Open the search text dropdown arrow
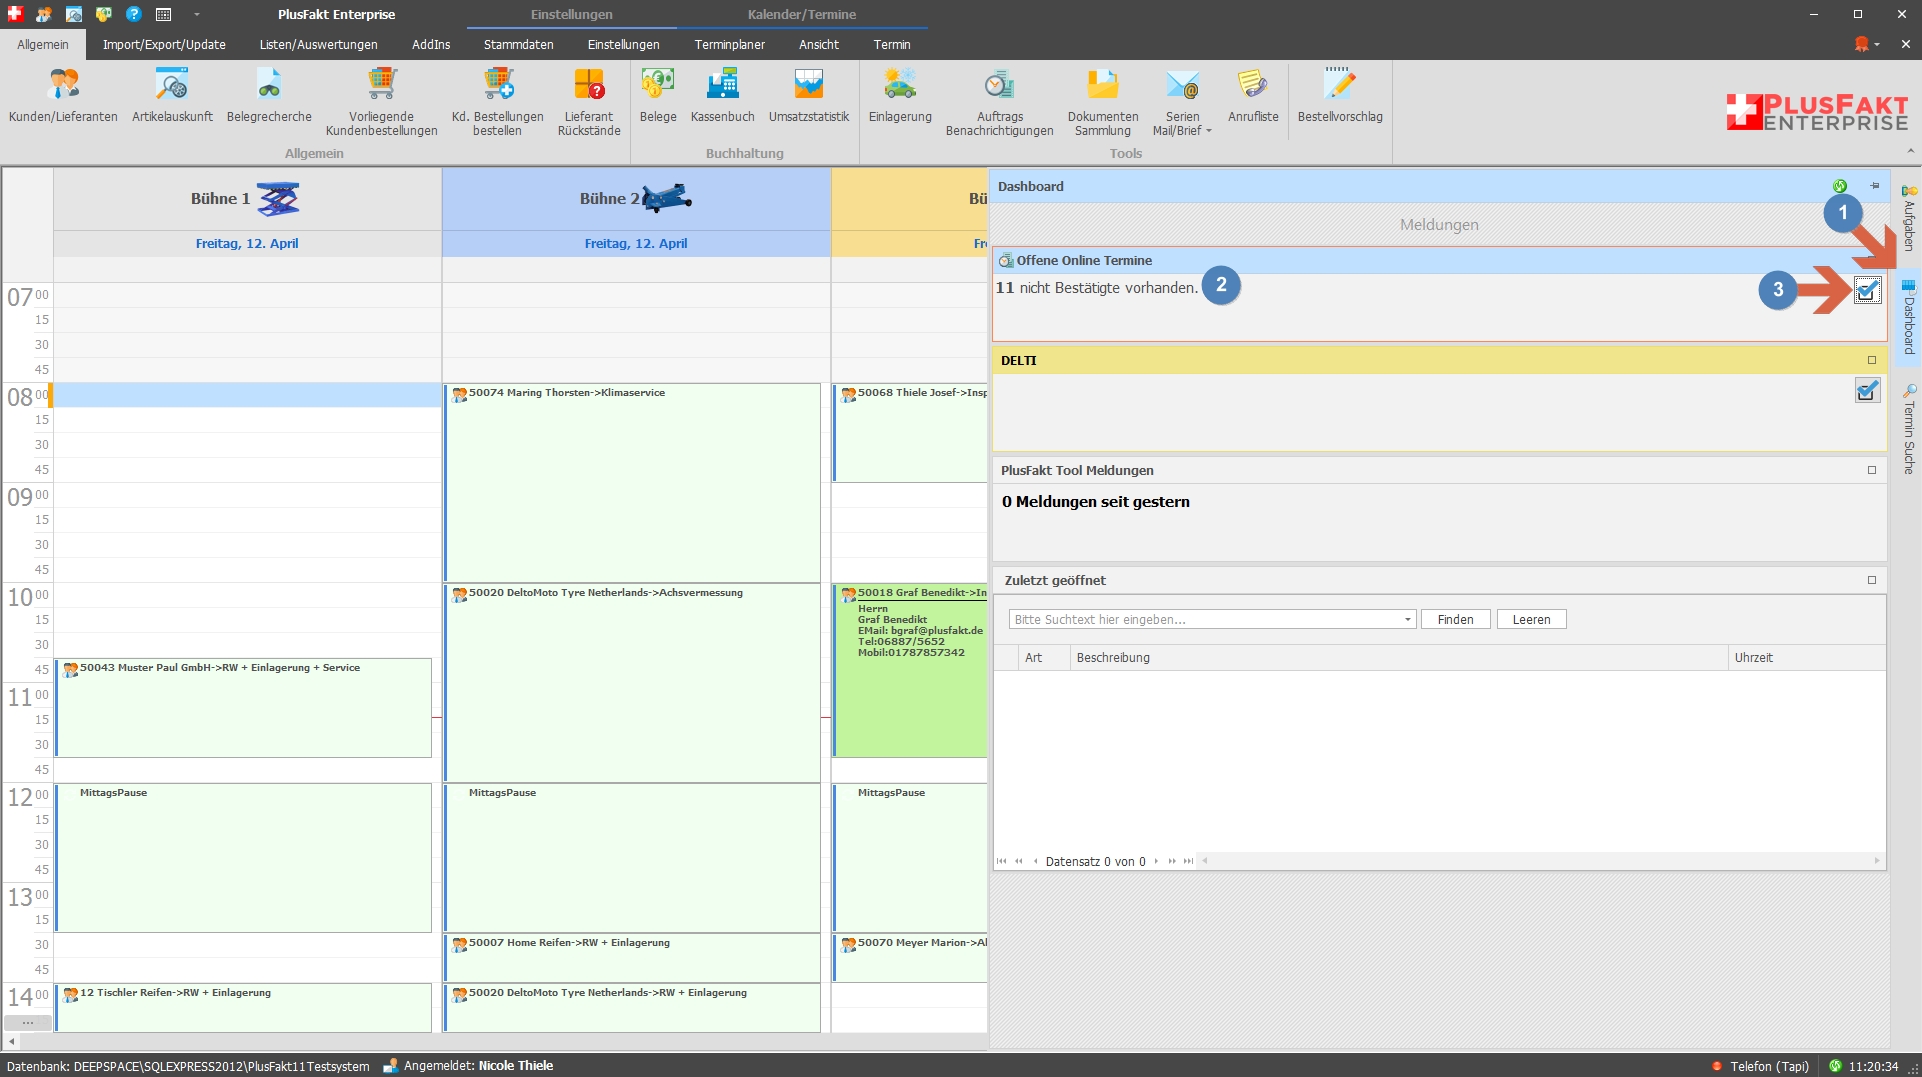 (1407, 620)
